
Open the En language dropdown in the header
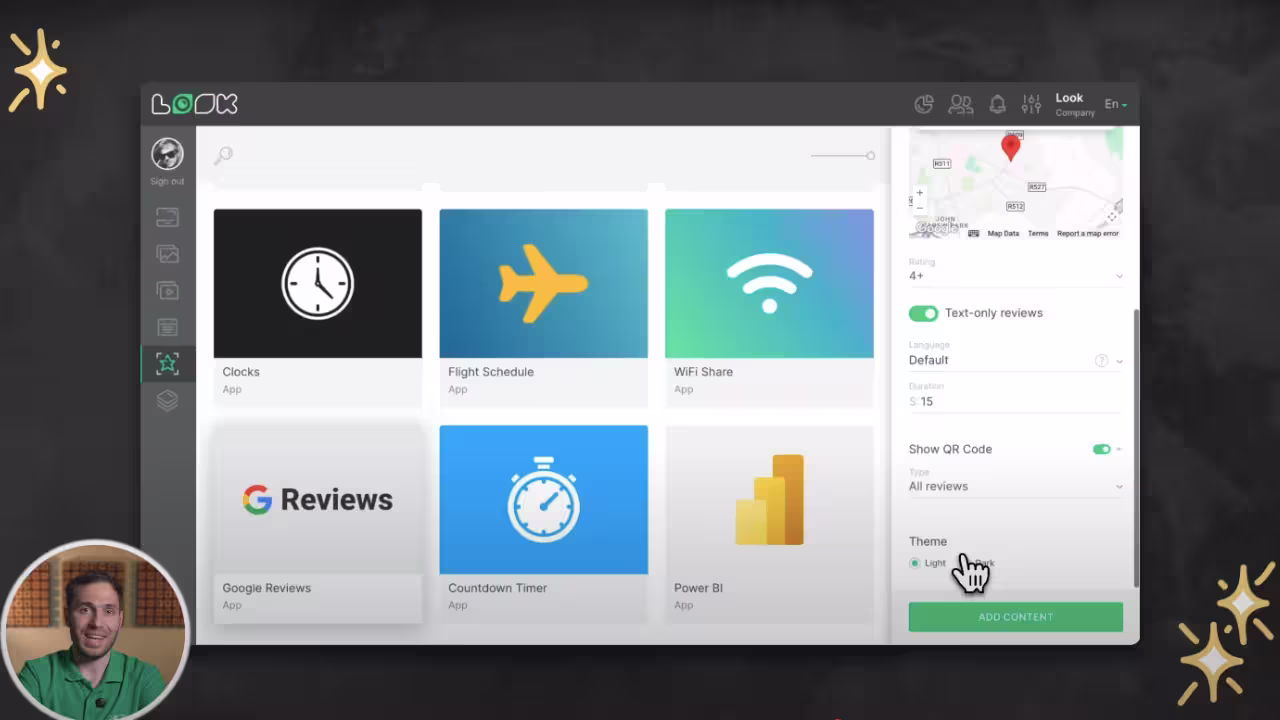click(x=1115, y=104)
